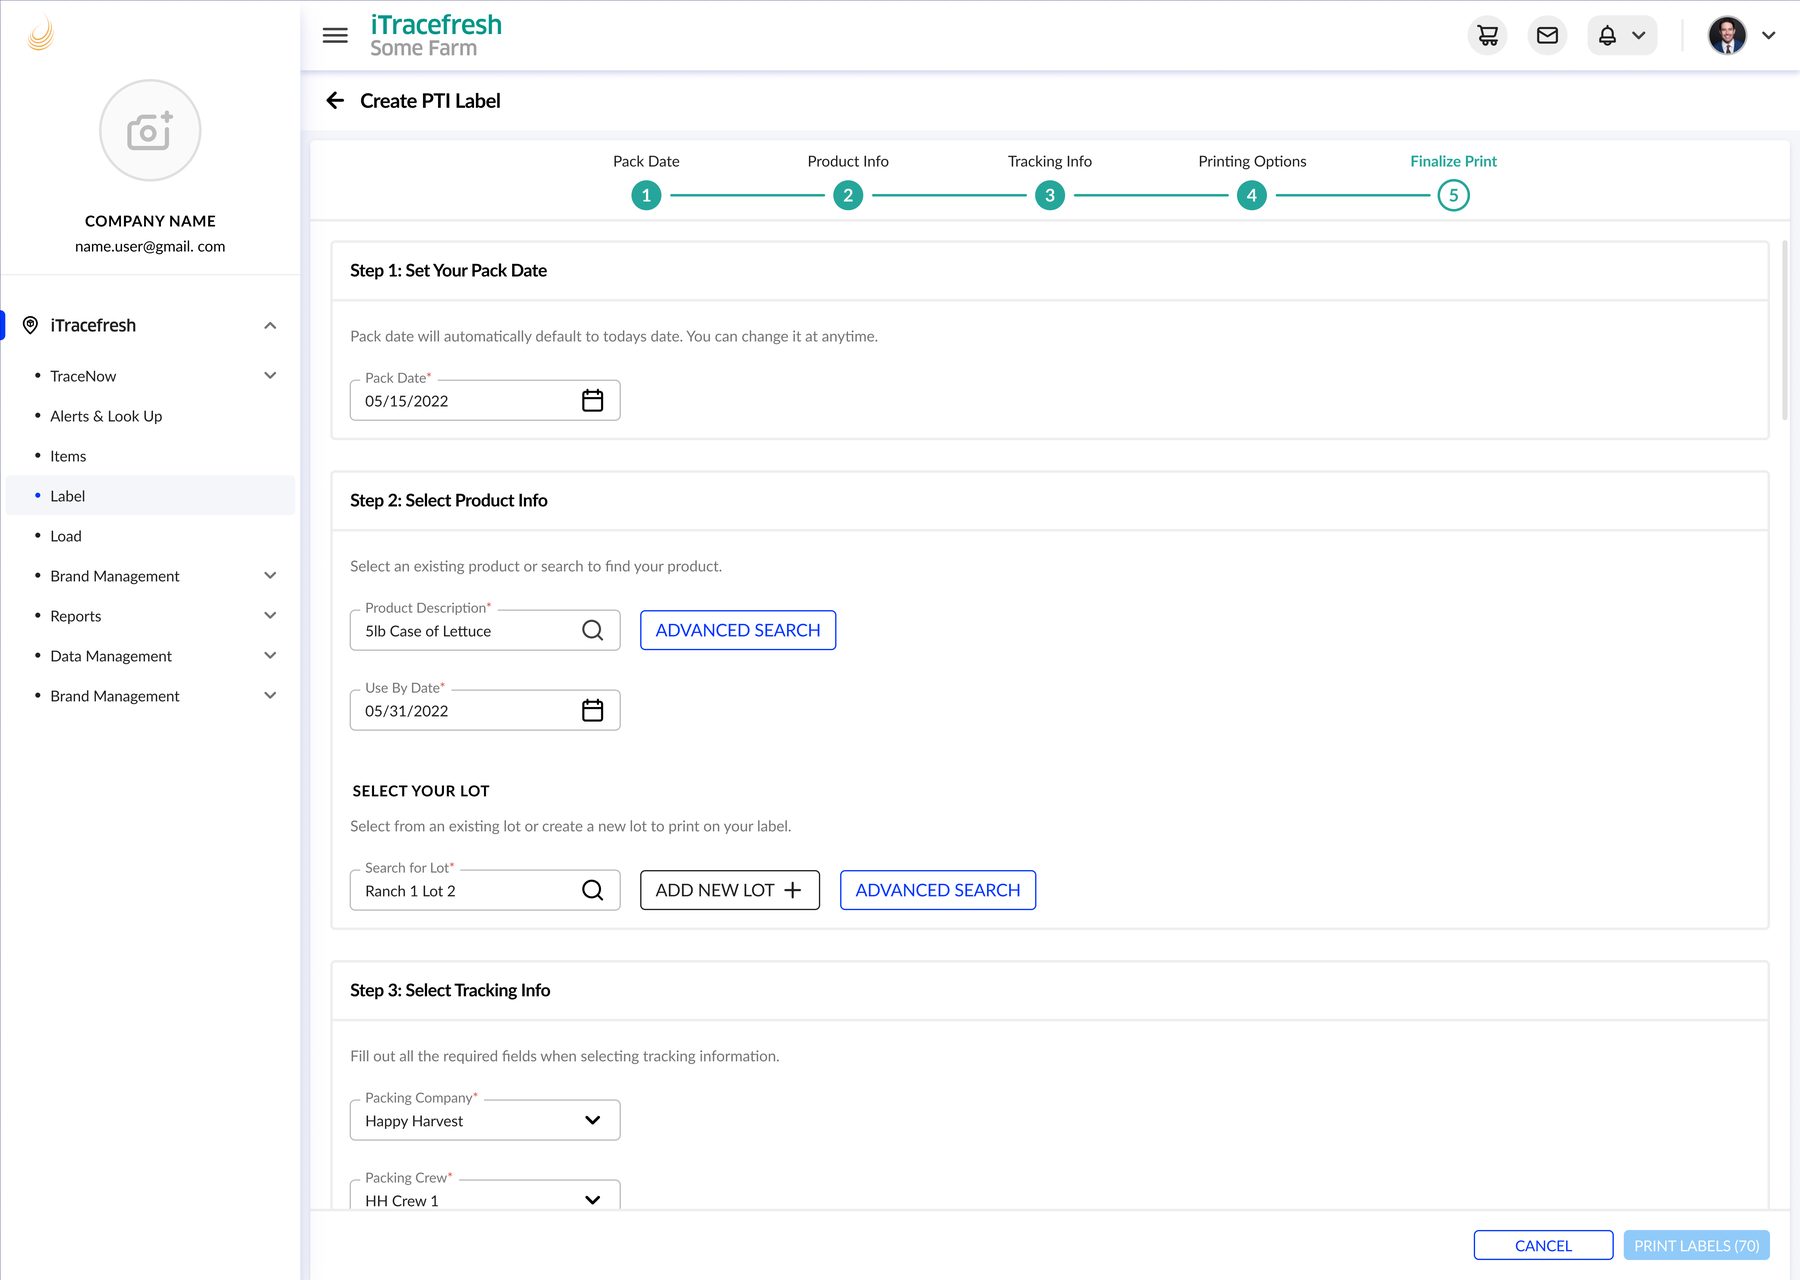The width and height of the screenshot is (1800, 1280).
Task: Select the Label sidebar entry
Action: point(150,496)
